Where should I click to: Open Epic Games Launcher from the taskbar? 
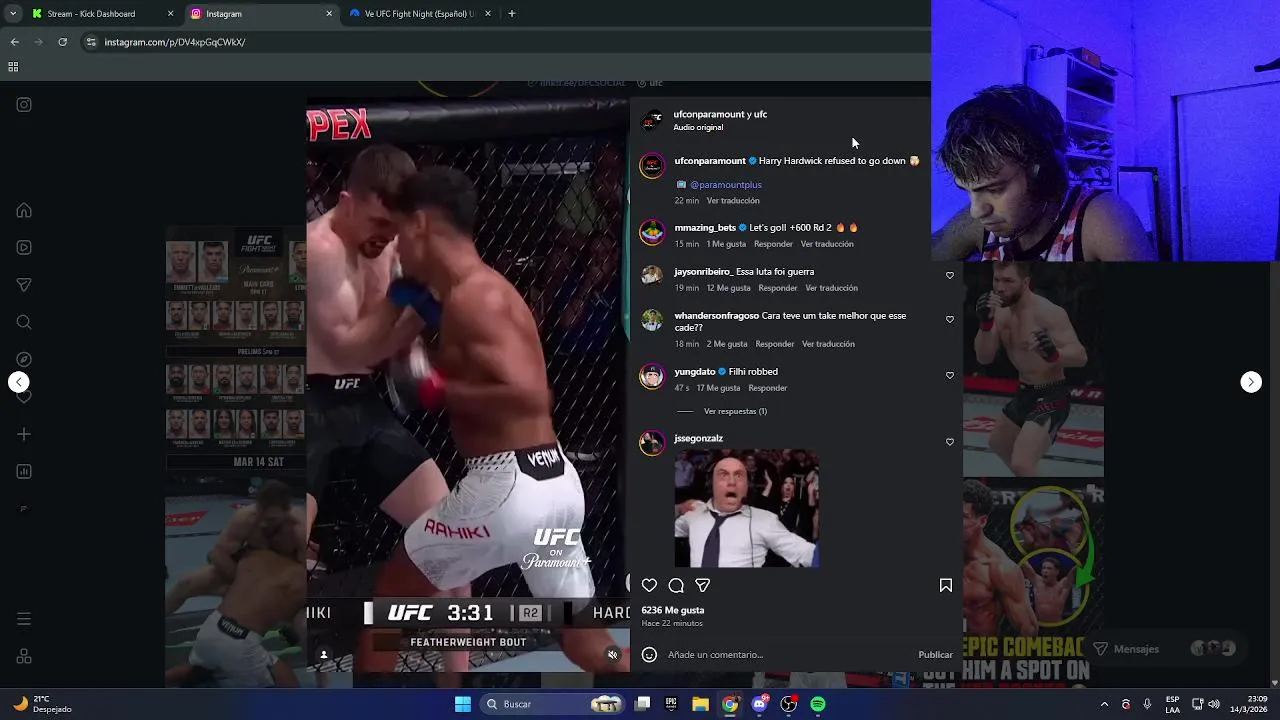[x=671, y=704]
